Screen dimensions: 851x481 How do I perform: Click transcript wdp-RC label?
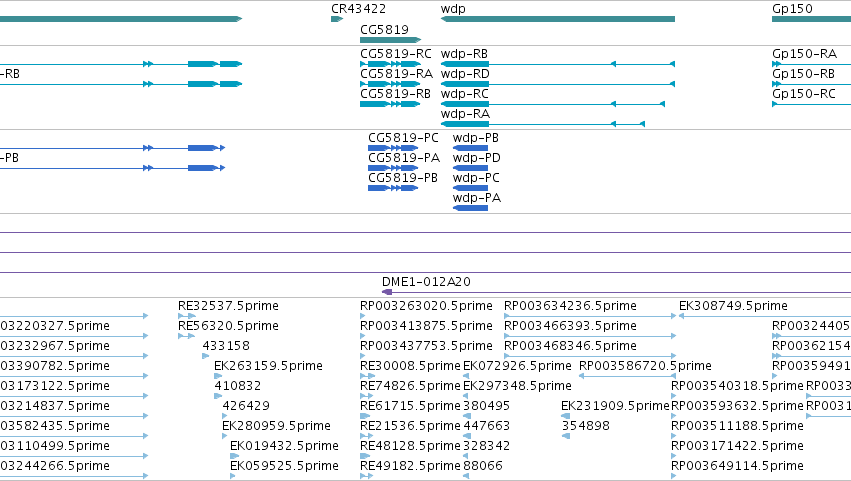click(465, 94)
